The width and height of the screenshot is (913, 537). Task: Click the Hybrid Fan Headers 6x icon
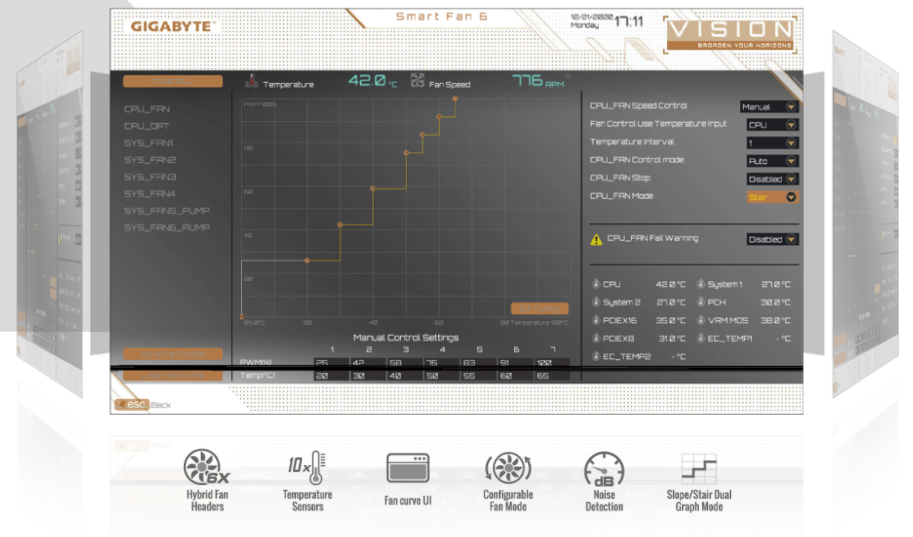point(206,467)
